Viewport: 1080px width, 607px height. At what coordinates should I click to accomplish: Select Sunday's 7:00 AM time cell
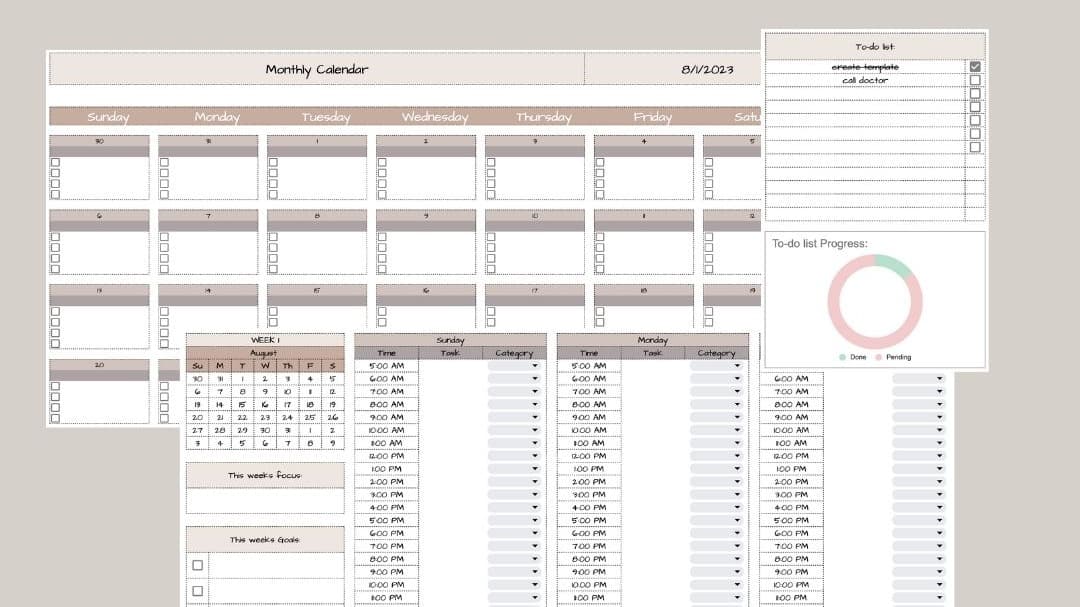click(386, 391)
